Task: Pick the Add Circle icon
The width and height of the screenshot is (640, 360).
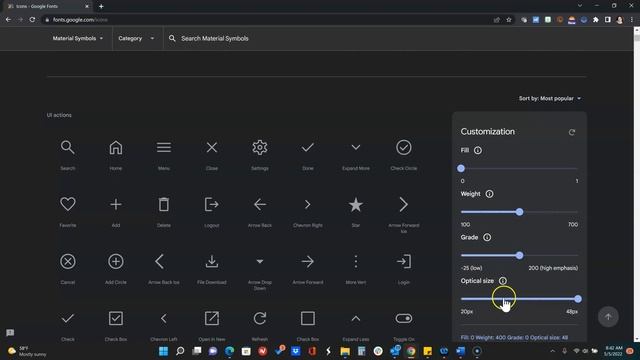Action: (116, 261)
